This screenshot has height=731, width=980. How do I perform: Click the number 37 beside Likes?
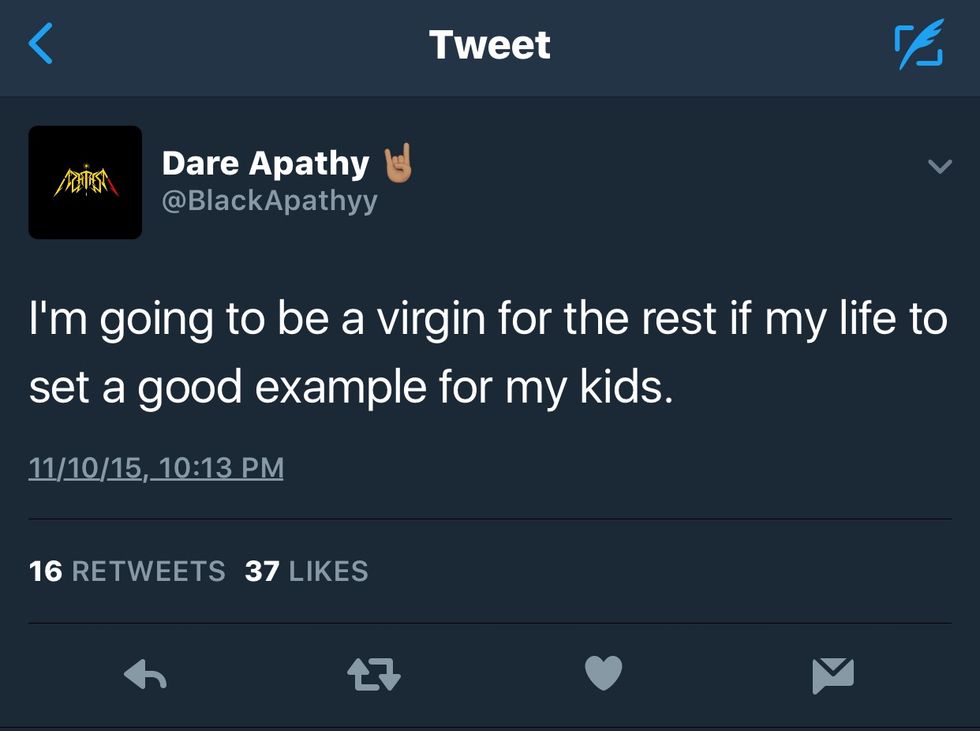coord(262,571)
